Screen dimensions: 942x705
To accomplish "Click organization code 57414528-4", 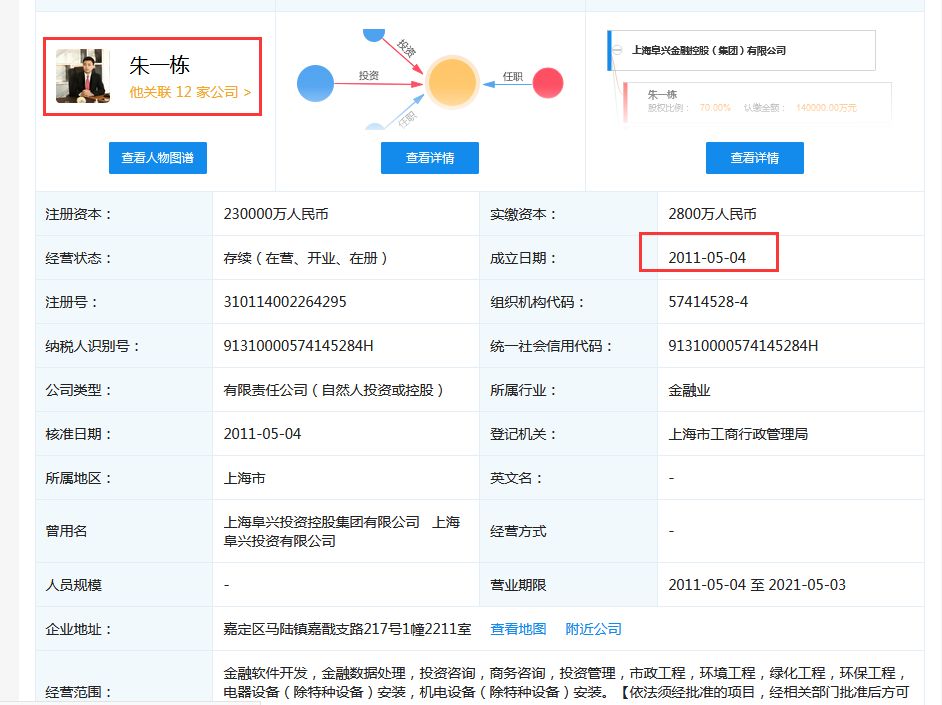I will [x=708, y=301].
